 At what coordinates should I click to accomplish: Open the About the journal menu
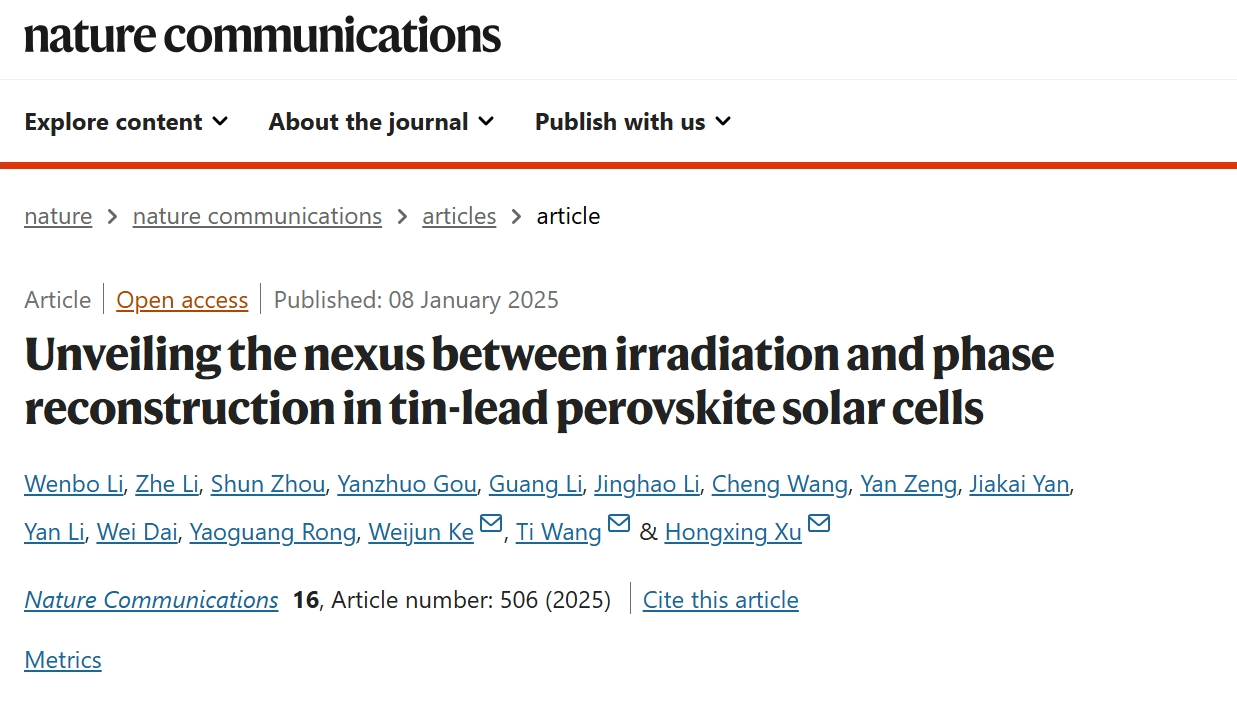pyautogui.click(x=381, y=122)
